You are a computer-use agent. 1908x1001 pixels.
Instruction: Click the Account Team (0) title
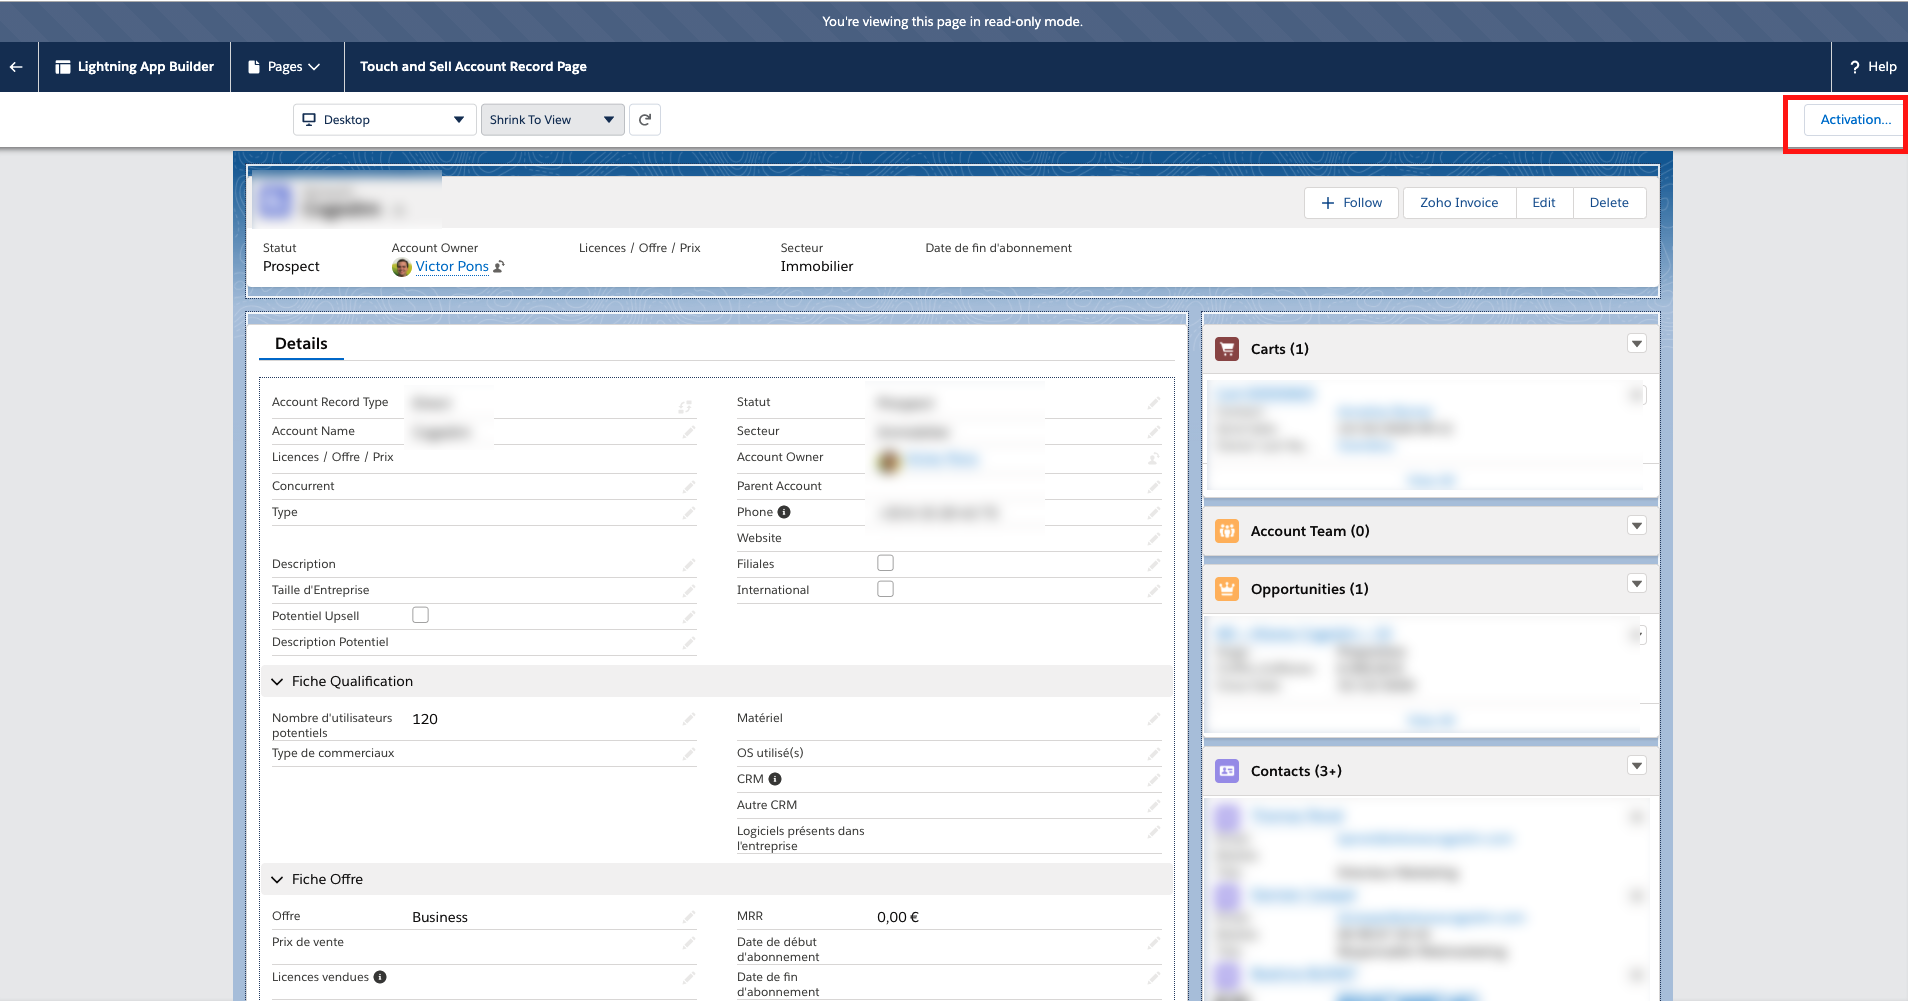(1310, 531)
